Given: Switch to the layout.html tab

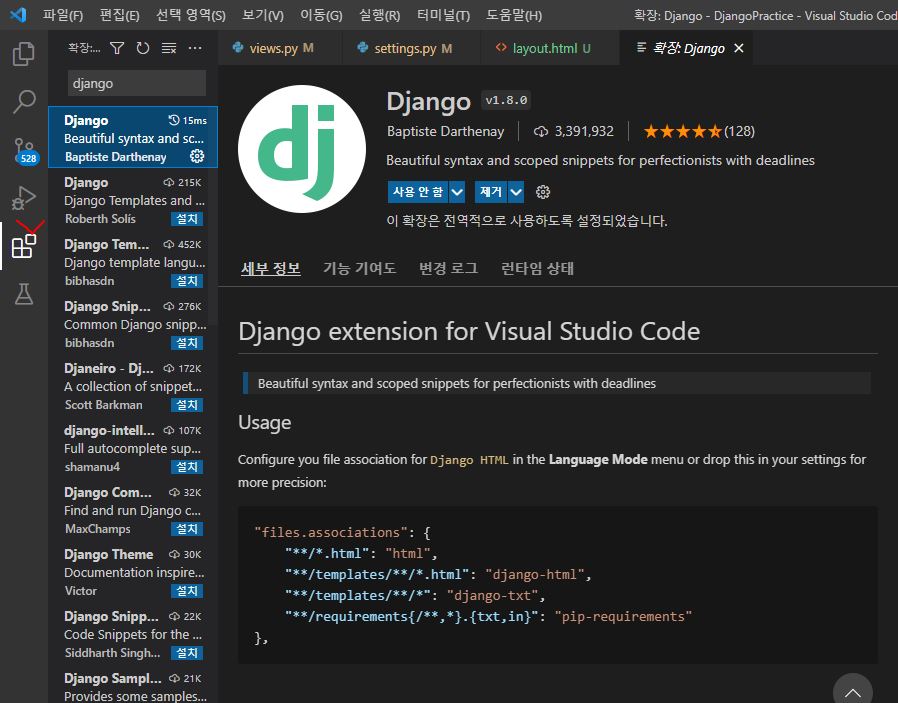Looking at the screenshot, I should [550, 48].
